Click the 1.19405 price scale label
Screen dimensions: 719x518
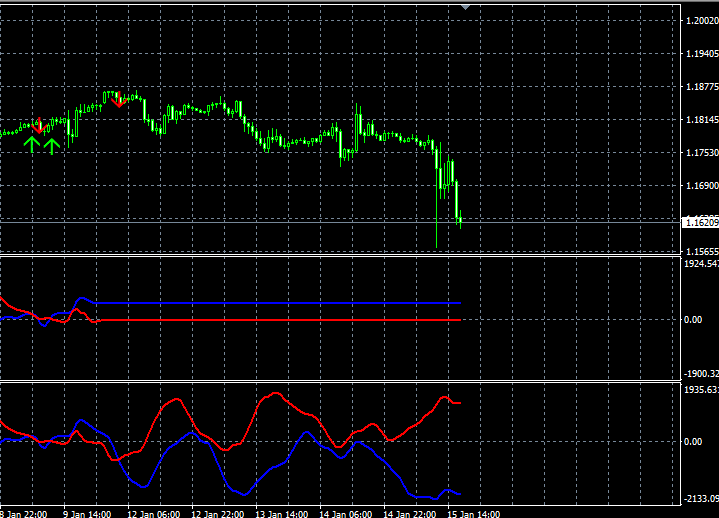pyautogui.click(x=702, y=54)
